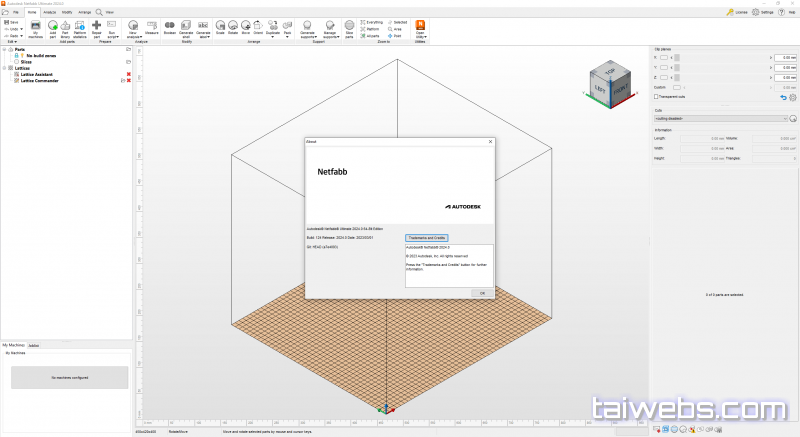Enable the Transparent cuts checkbox

pyautogui.click(x=656, y=96)
